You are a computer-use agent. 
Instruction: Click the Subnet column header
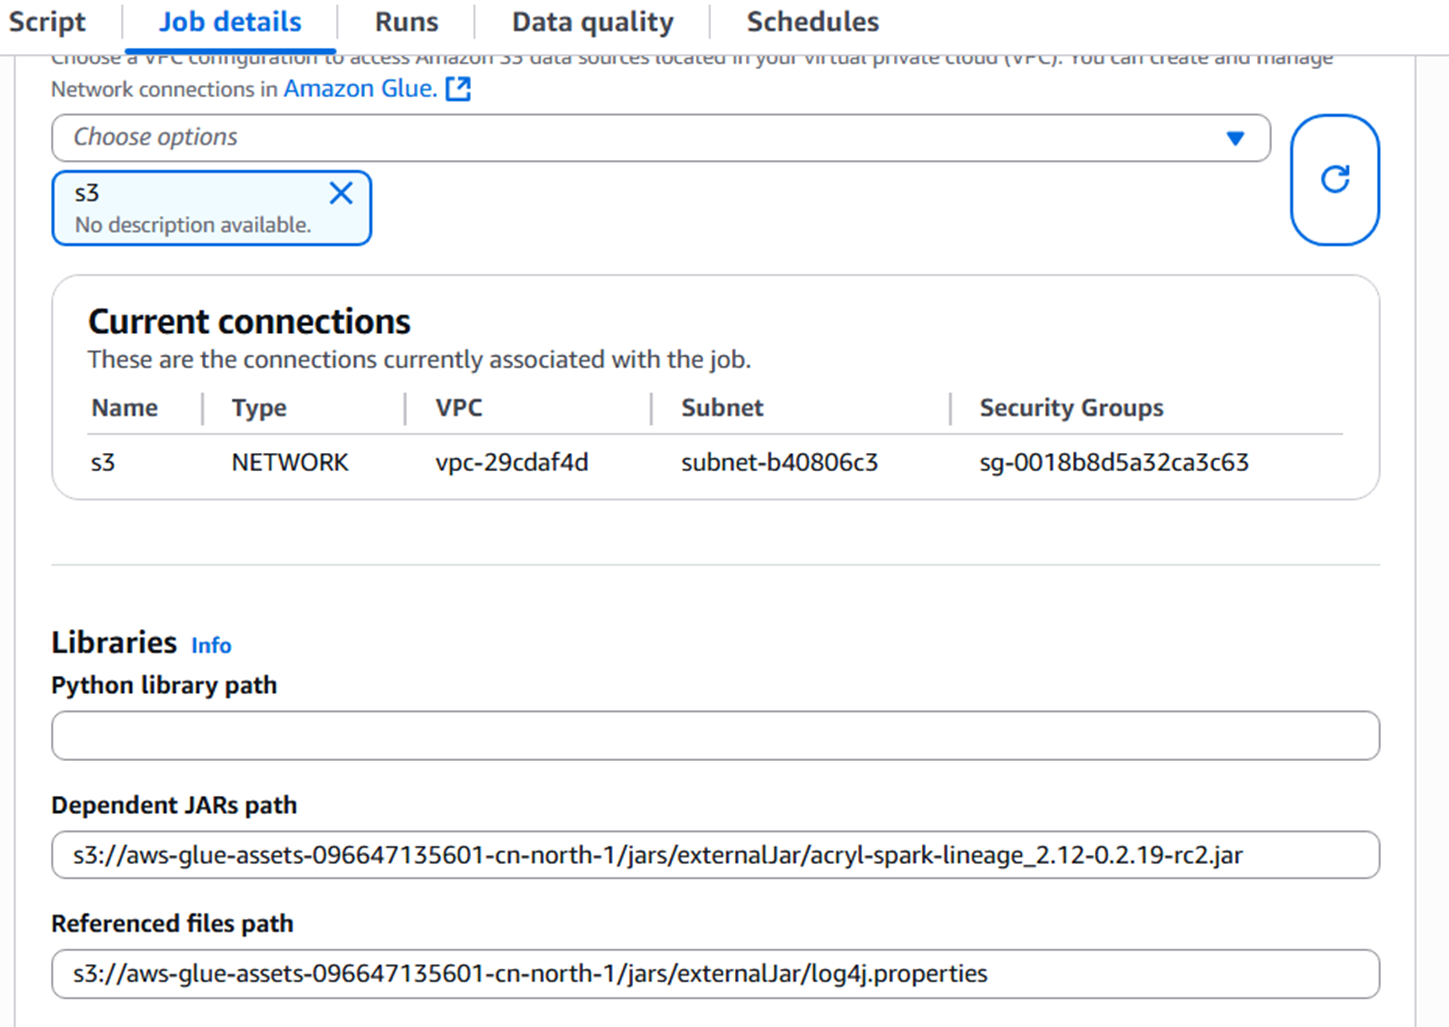pyautogui.click(x=722, y=408)
